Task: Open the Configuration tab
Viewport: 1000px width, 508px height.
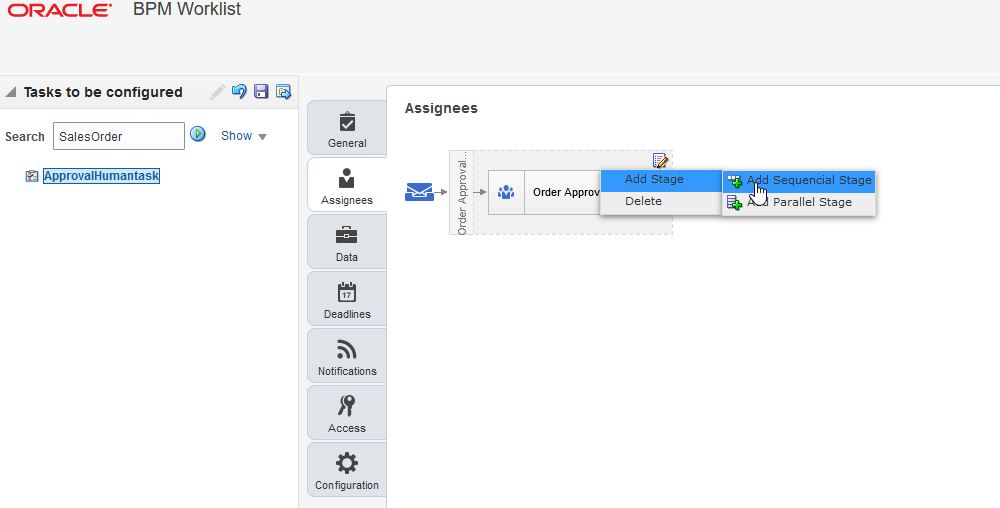Action: pyautogui.click(x=347, y=470)
